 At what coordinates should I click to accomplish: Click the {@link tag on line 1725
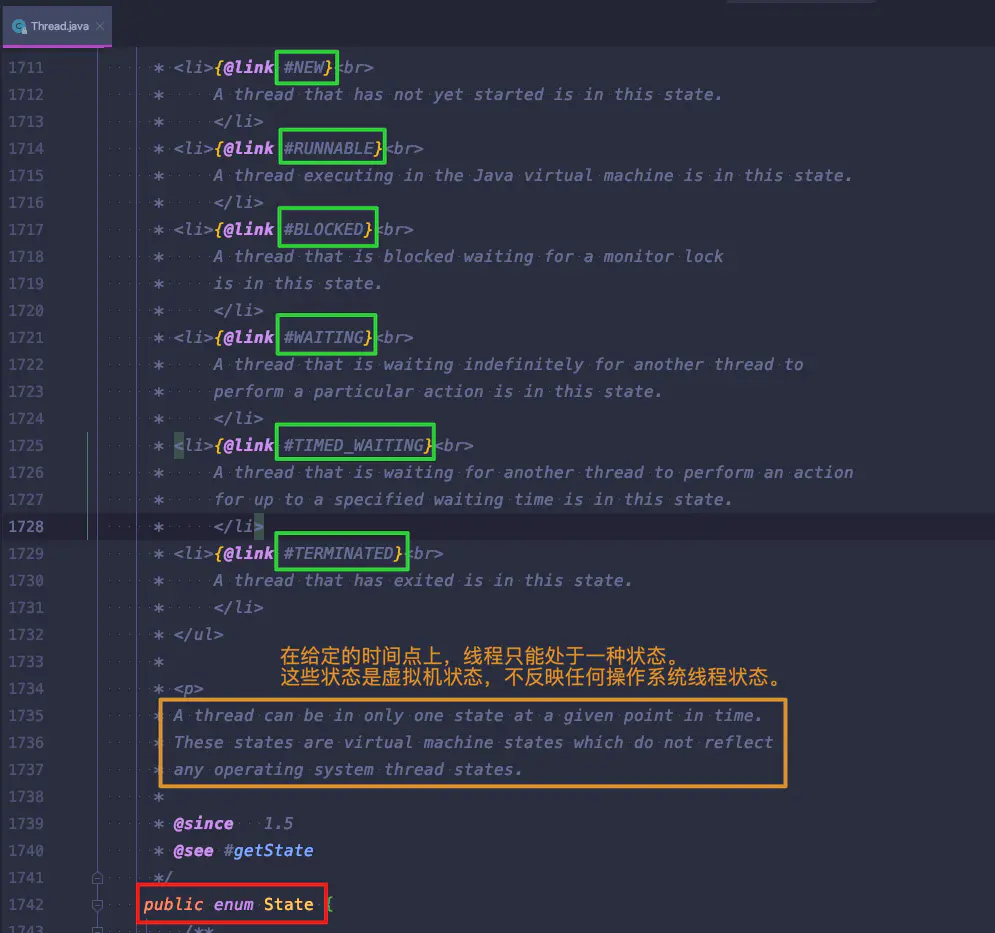[244, 446]
